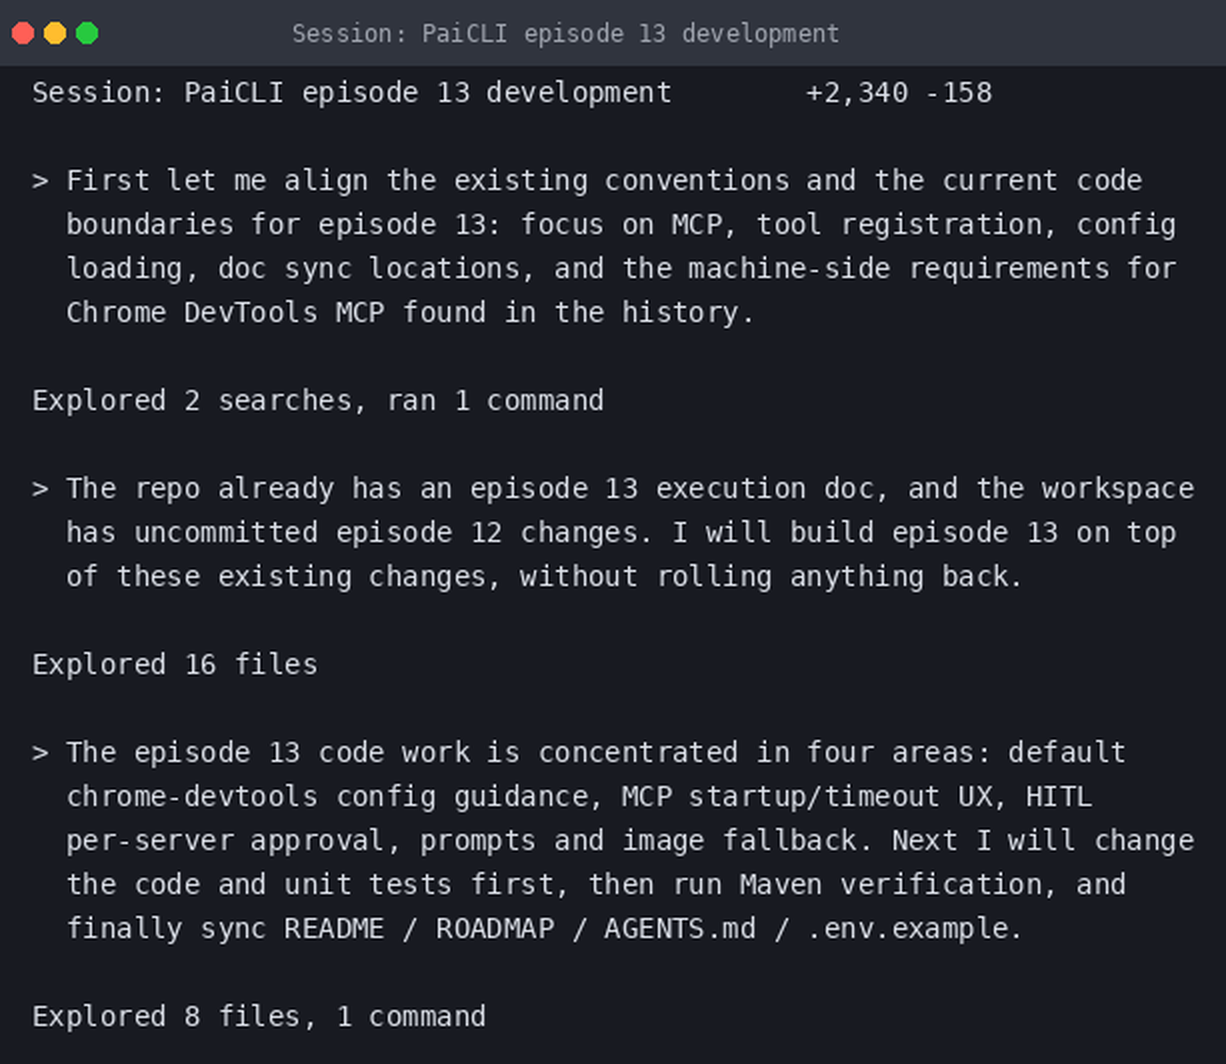Expand the 'Explored 16 files' summary

(x=175, y=665)
